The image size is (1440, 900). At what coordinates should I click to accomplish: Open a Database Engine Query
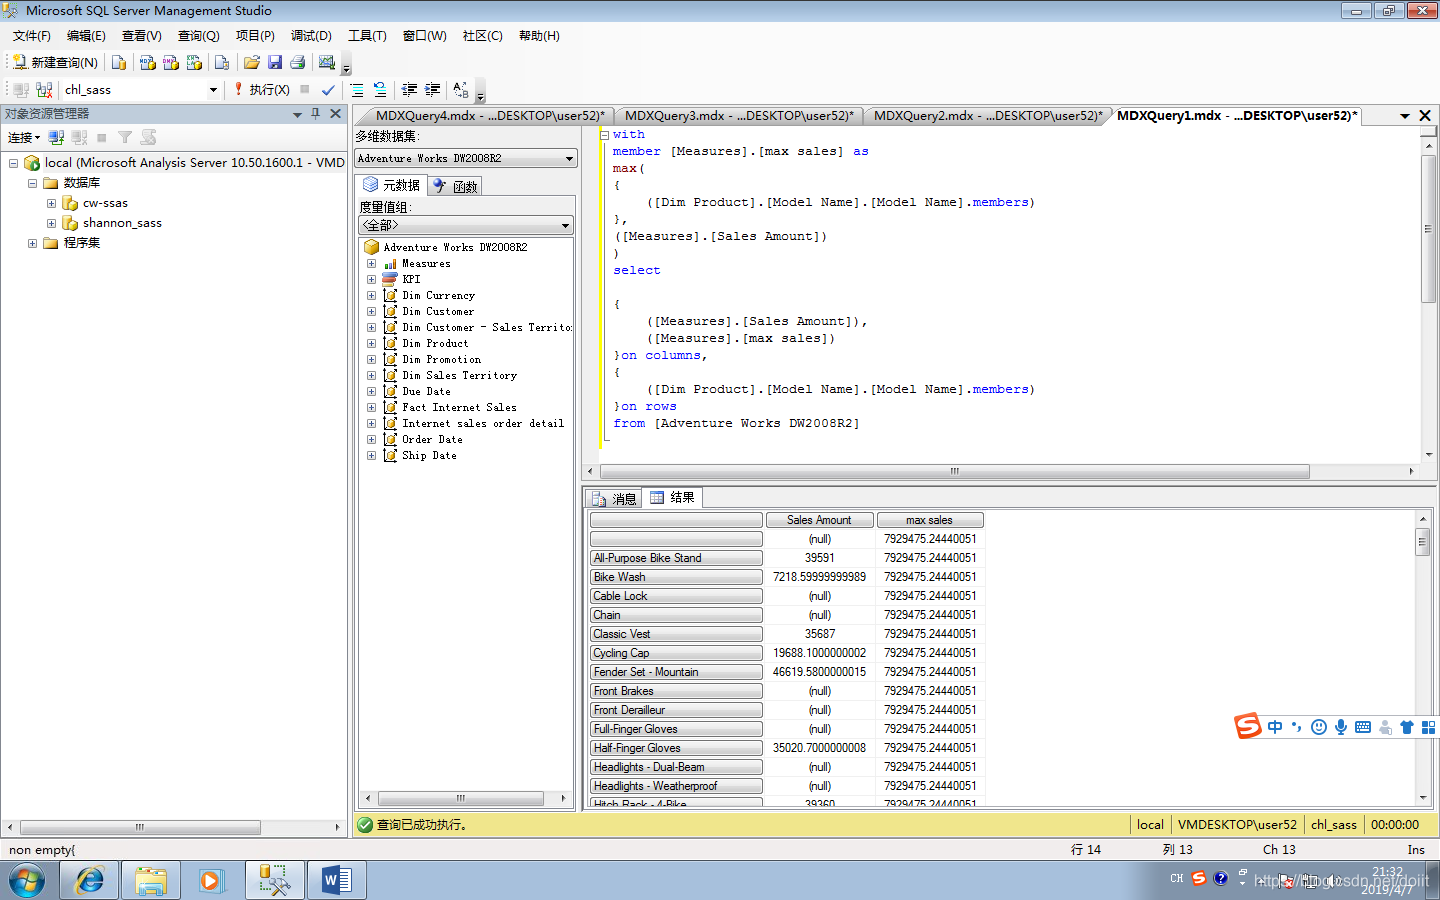(119, 62)
